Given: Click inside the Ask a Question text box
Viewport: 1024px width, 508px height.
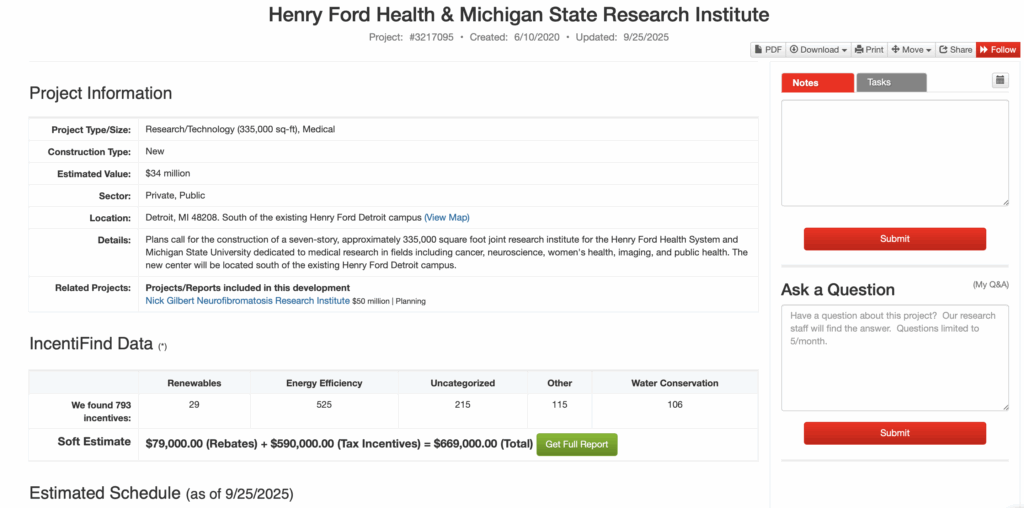Looking at the screenshot, I should coord(894,358).
